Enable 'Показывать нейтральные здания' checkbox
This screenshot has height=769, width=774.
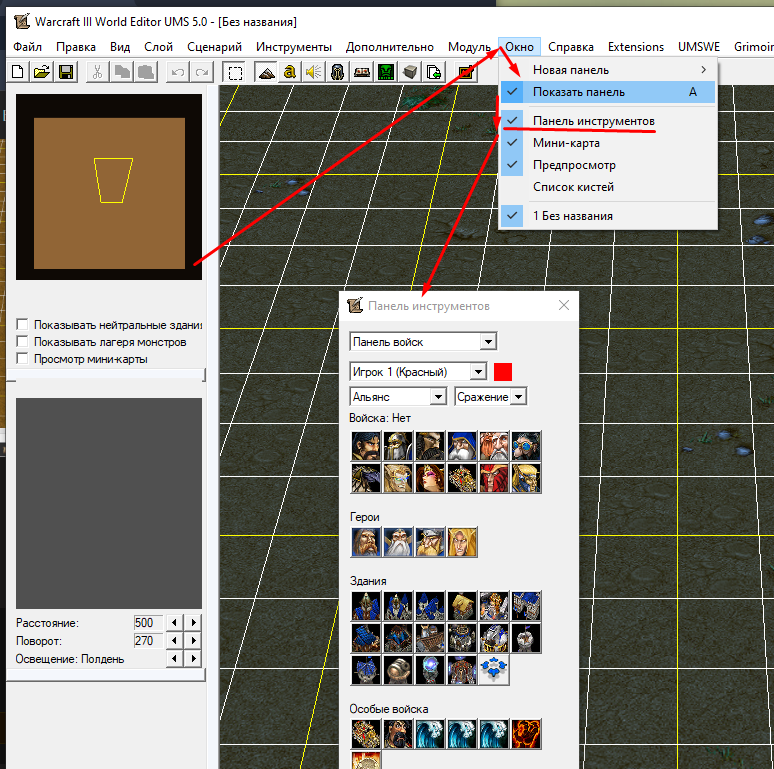click(x=22, y=324)
